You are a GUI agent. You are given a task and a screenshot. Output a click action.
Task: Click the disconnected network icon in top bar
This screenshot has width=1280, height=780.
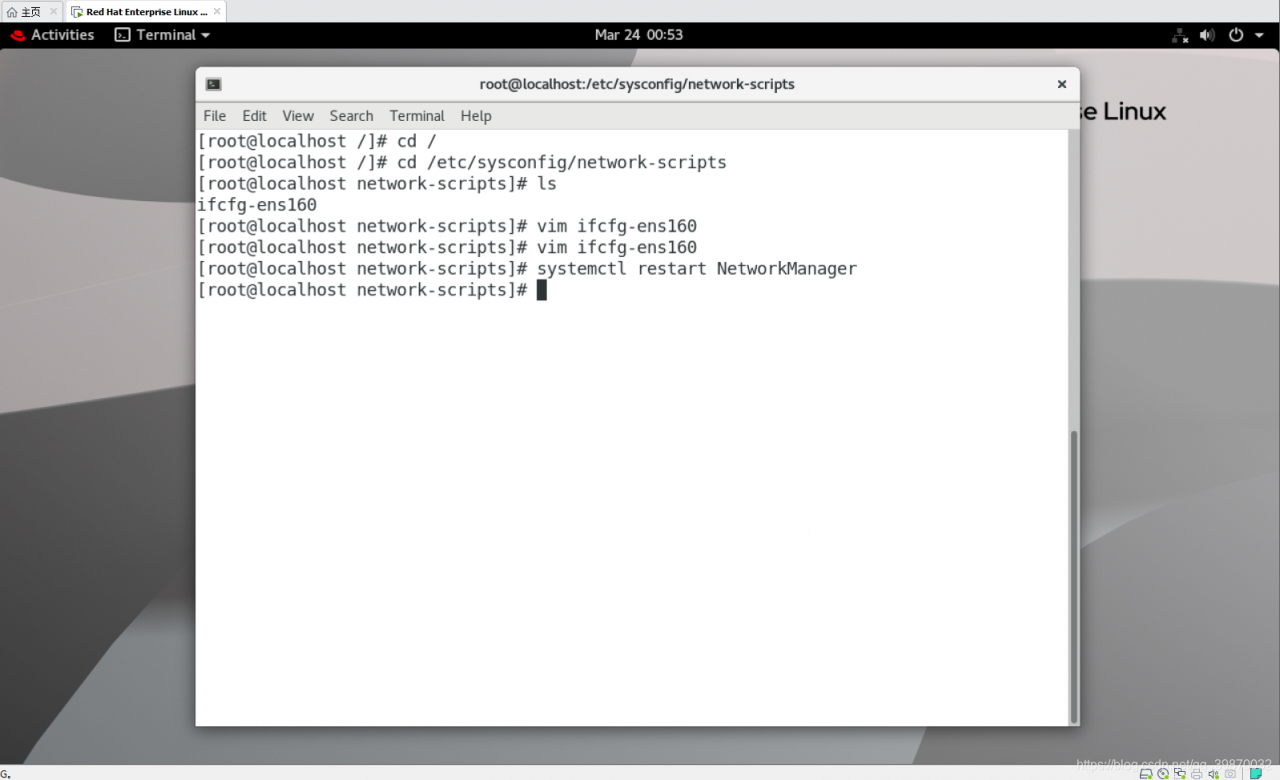pyautogui.click(x=1180, y=35)
